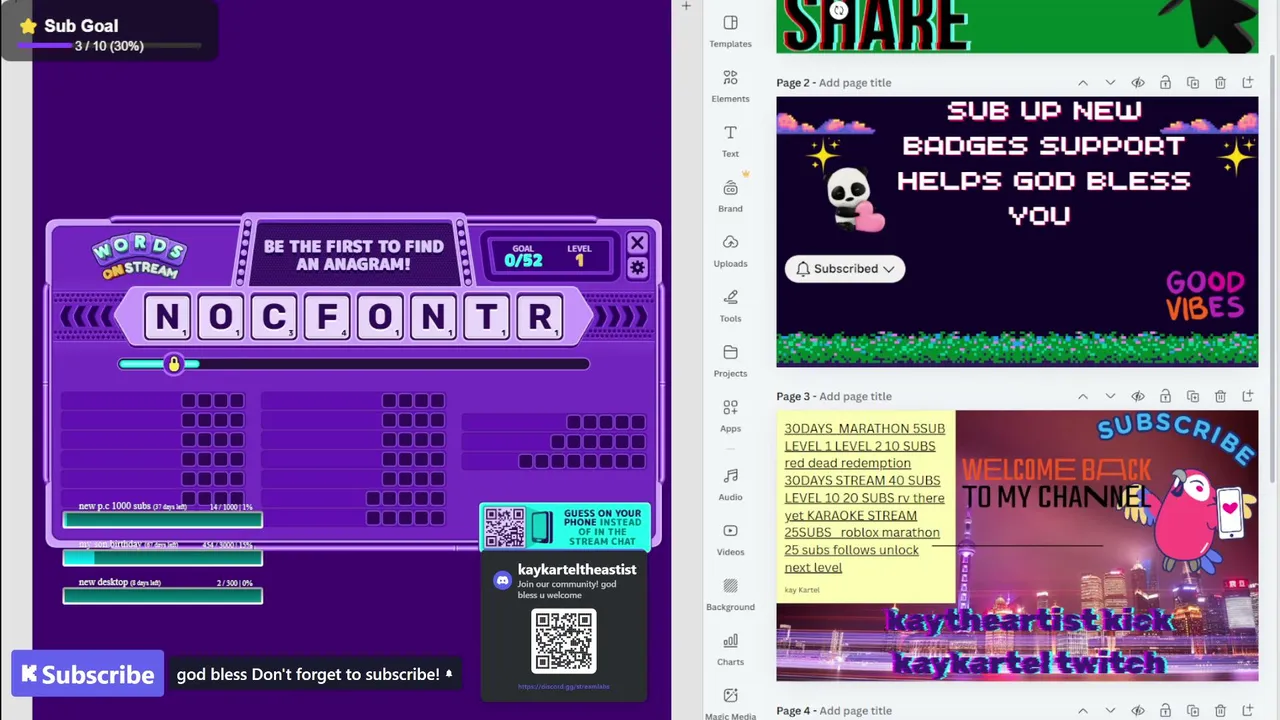Click Add page title for Page 3

855,397
